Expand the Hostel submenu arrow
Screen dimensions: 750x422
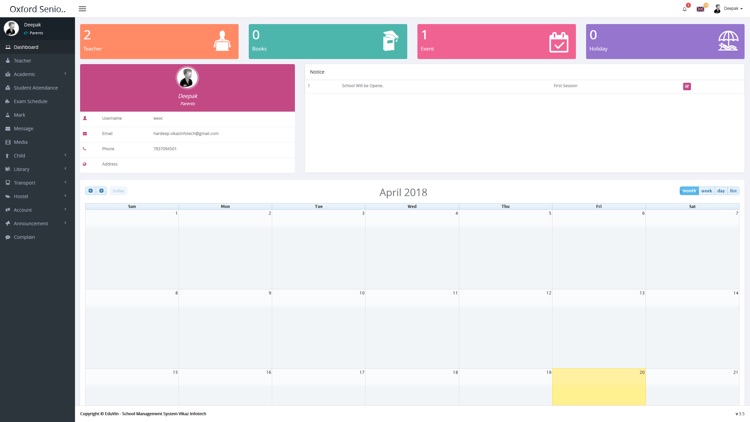[65, 196]
